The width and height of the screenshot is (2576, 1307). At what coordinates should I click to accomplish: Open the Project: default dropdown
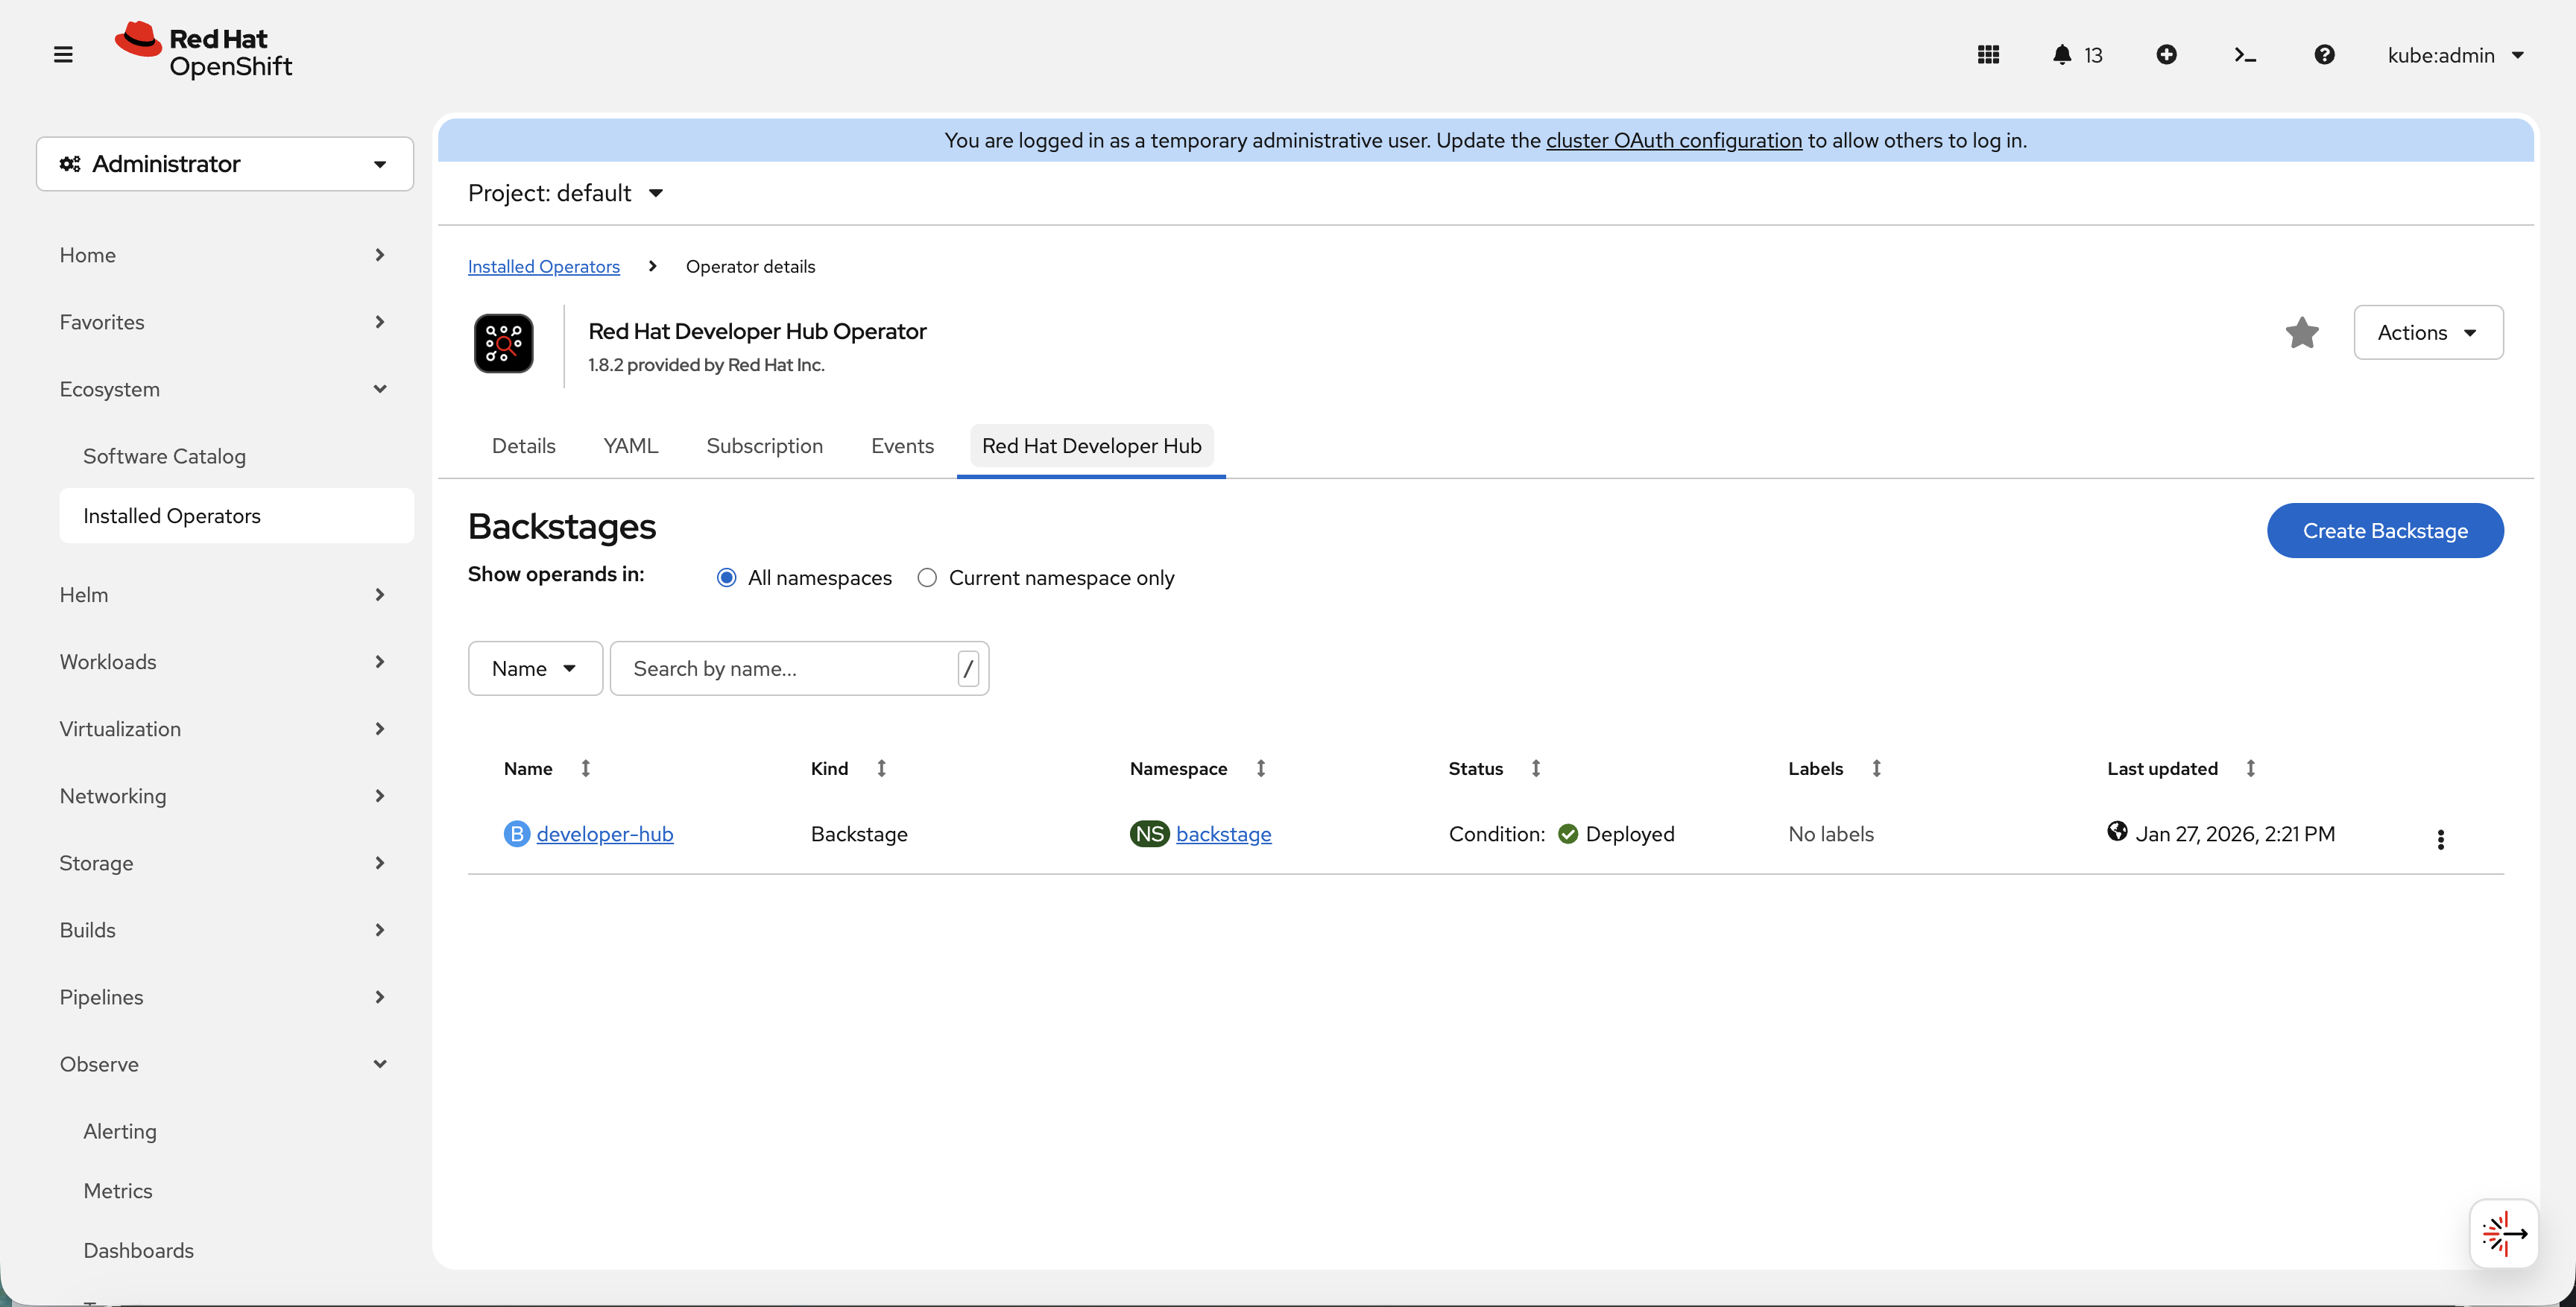[566, 192]
